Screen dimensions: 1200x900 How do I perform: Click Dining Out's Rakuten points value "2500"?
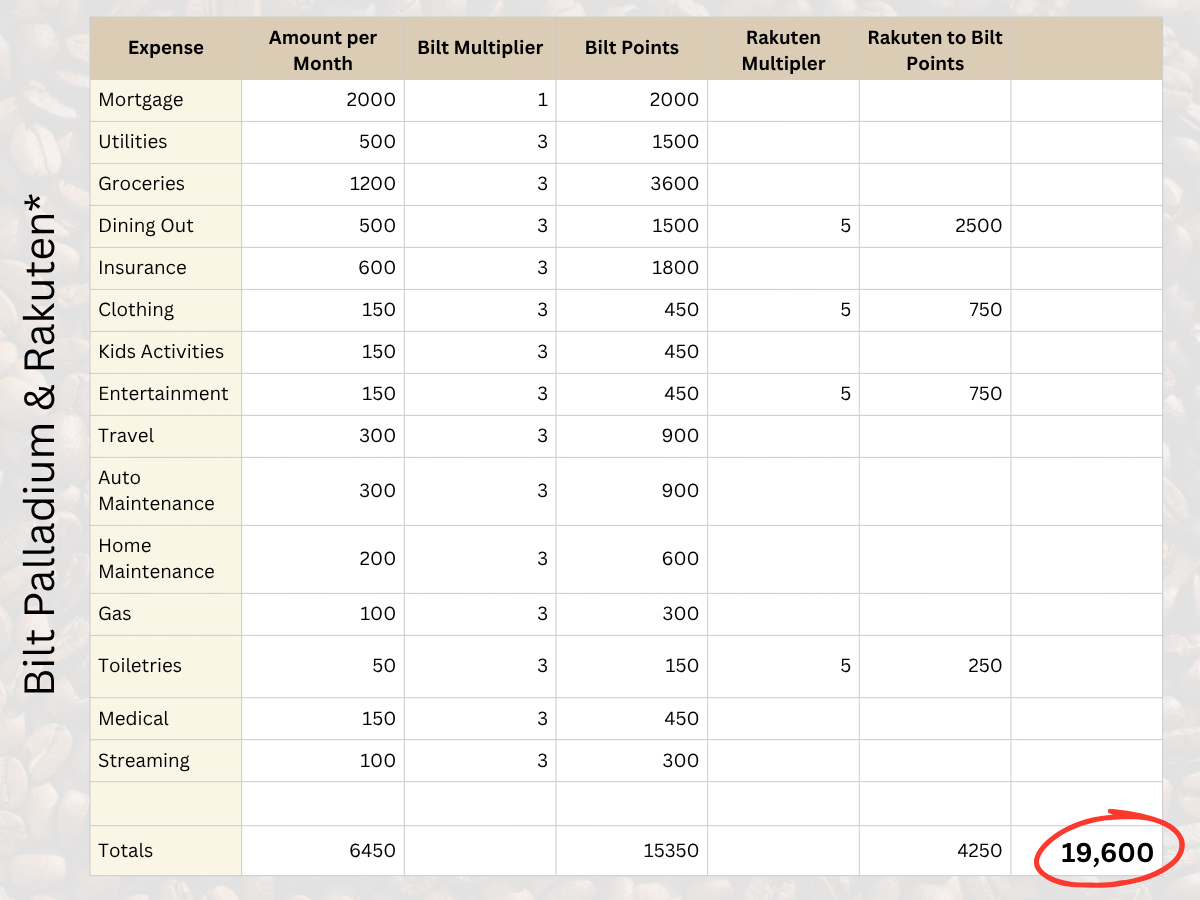coord(977,226)
